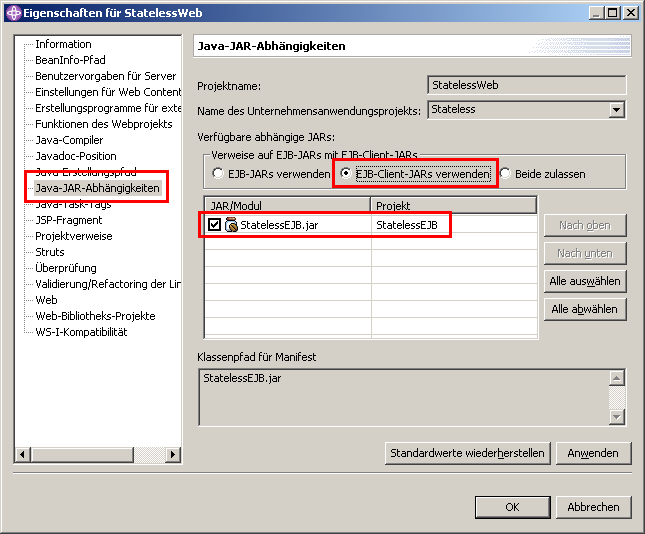Select 'Beide zulassen' radio option

pyautogui.click(x=506, y=174)
